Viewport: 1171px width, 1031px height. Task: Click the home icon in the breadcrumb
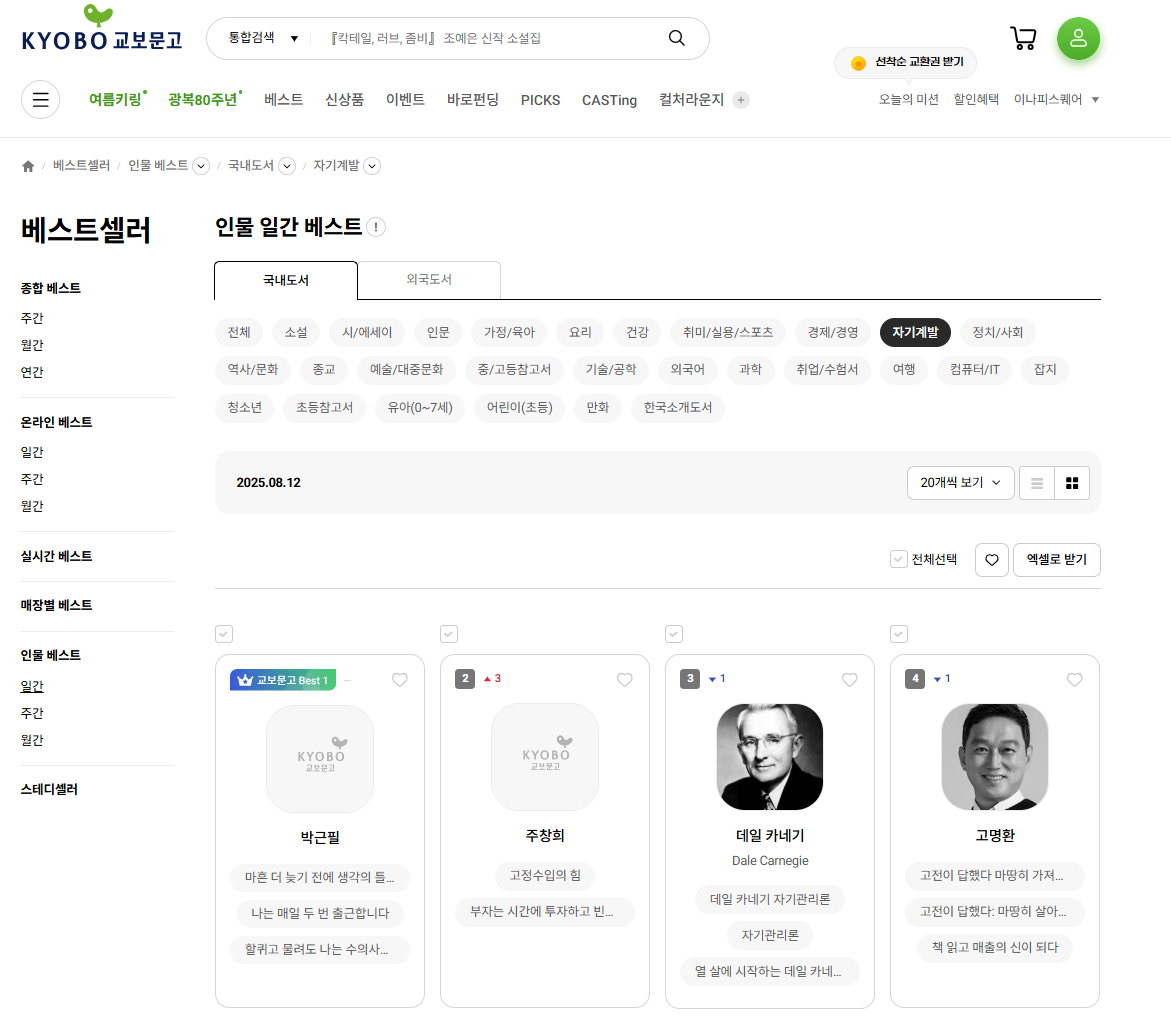(x=28, y=165)
